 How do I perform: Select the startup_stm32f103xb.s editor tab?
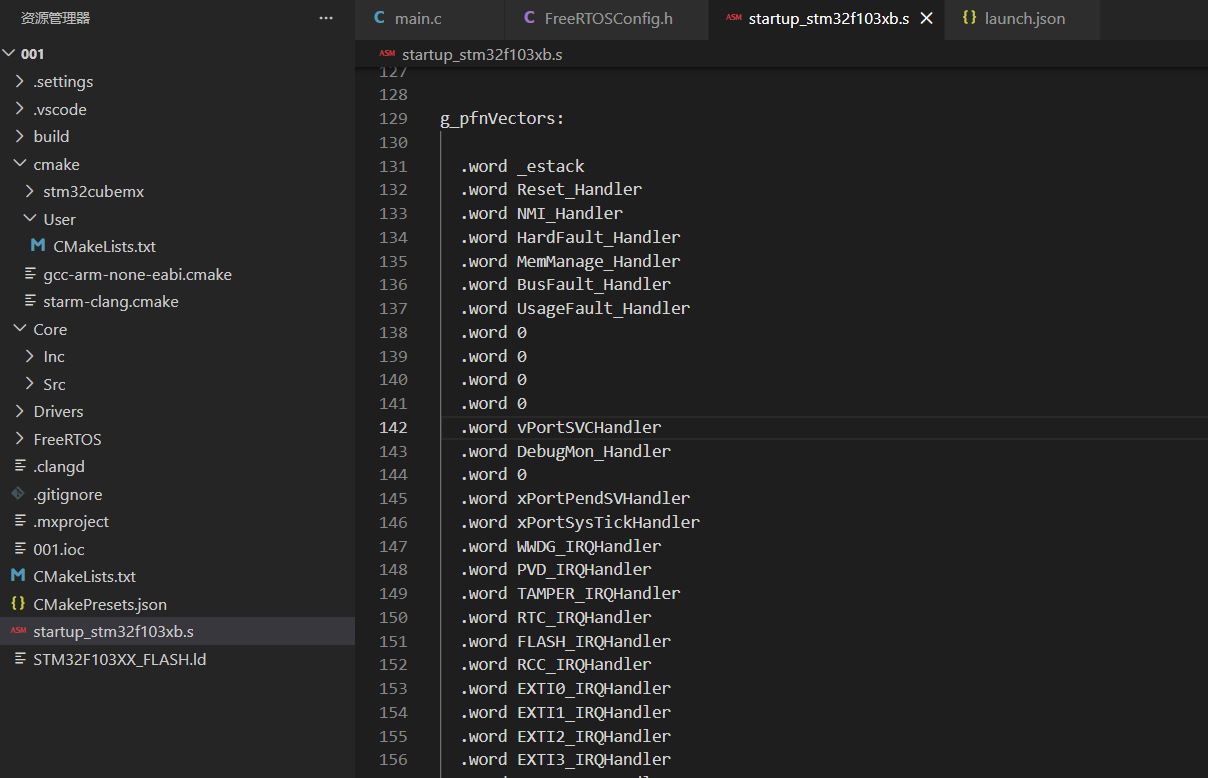tap(828, 18)
